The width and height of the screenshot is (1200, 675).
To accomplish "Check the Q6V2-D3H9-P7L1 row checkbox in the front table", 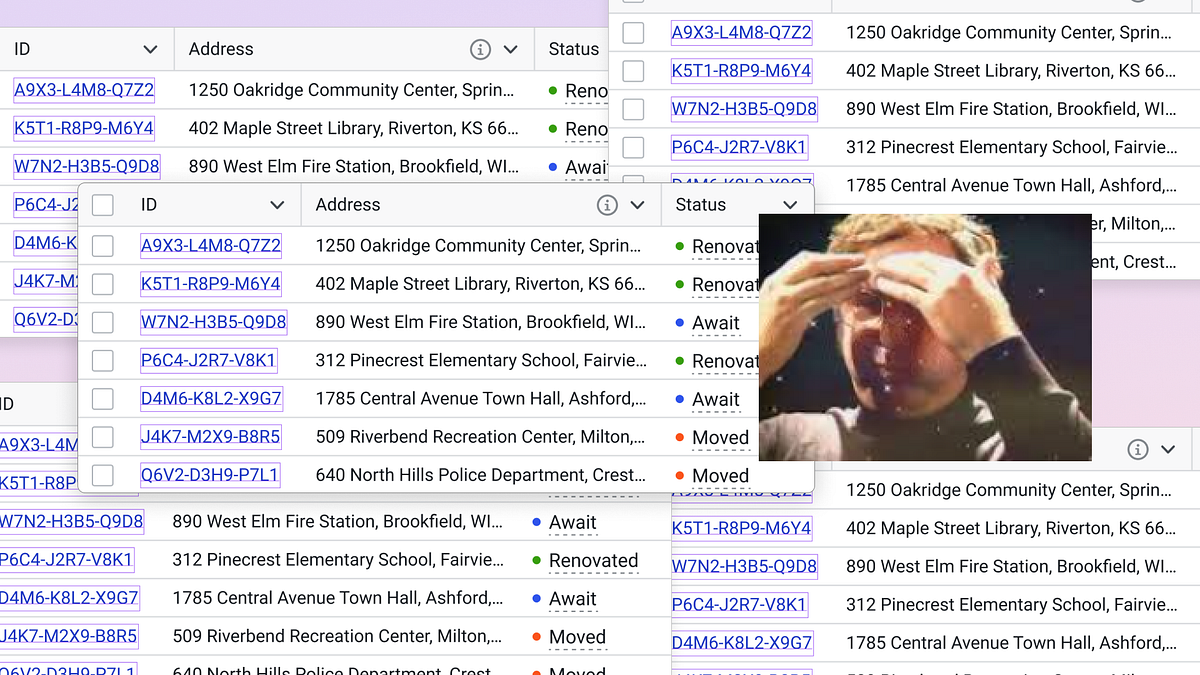I will (x=102, y=475).
